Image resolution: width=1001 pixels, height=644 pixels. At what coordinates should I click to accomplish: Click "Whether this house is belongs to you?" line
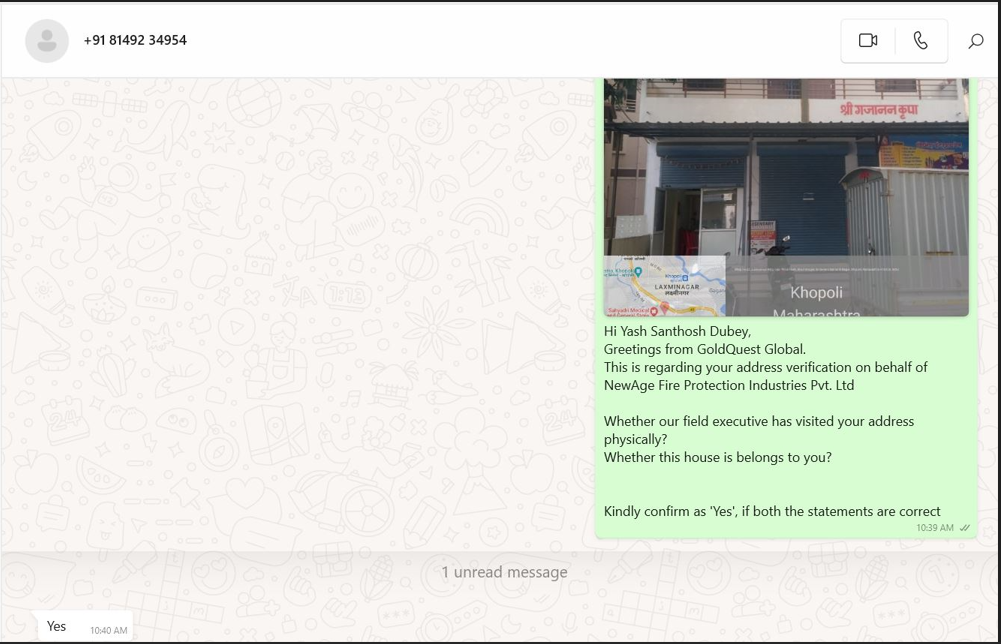tap(718, 458)
